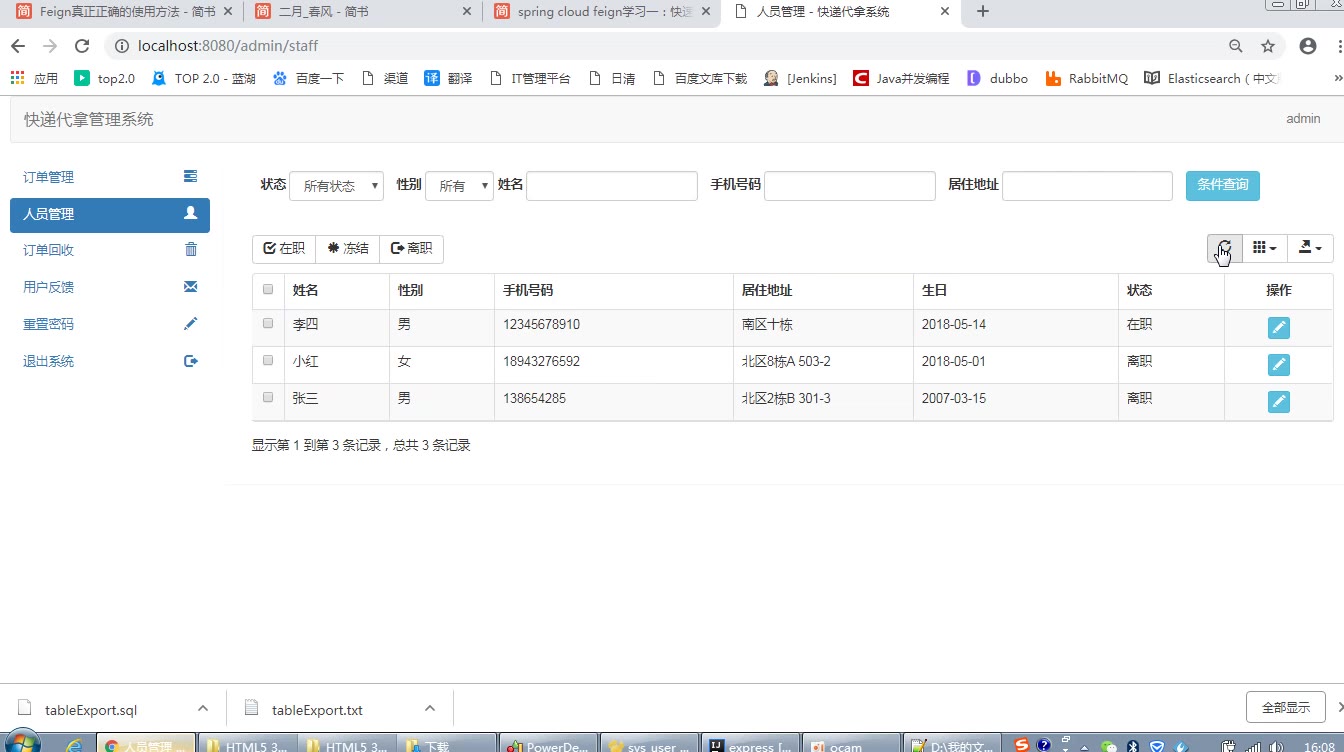1344x752 pixels.
Task: Click the 条件查询 search button
Action: coord(1222,185)
